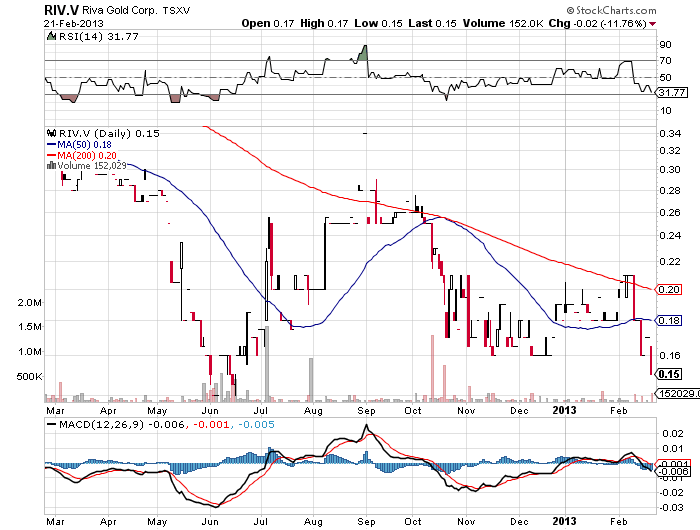Click the -0.006 MACD value tag
Viewport: 700px width, 530px height.
click(674, 472)
